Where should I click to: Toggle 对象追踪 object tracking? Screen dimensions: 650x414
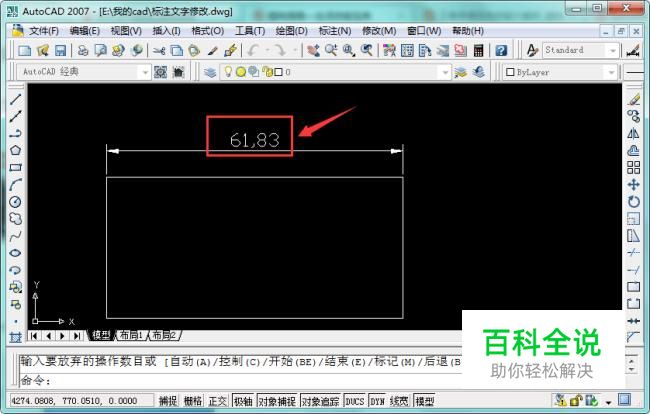(320, 401)
